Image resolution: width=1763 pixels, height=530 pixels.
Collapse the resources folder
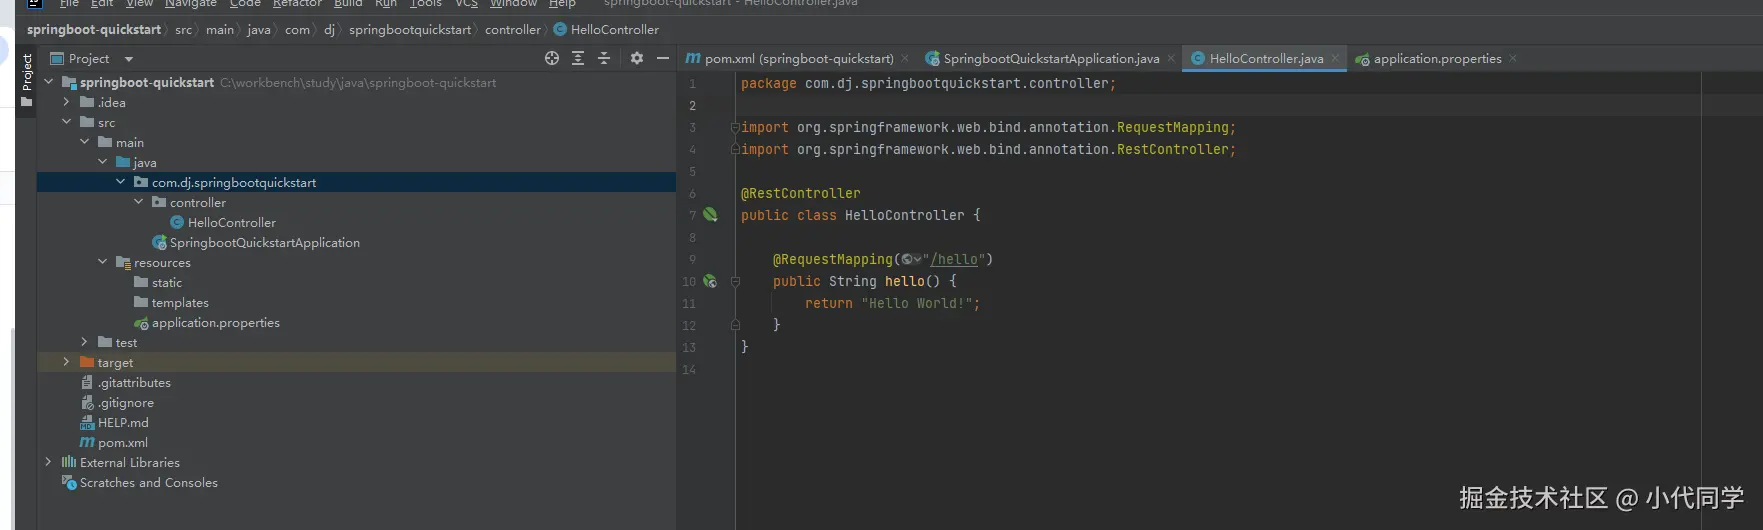pyautogui.click(x=102, y=262)
